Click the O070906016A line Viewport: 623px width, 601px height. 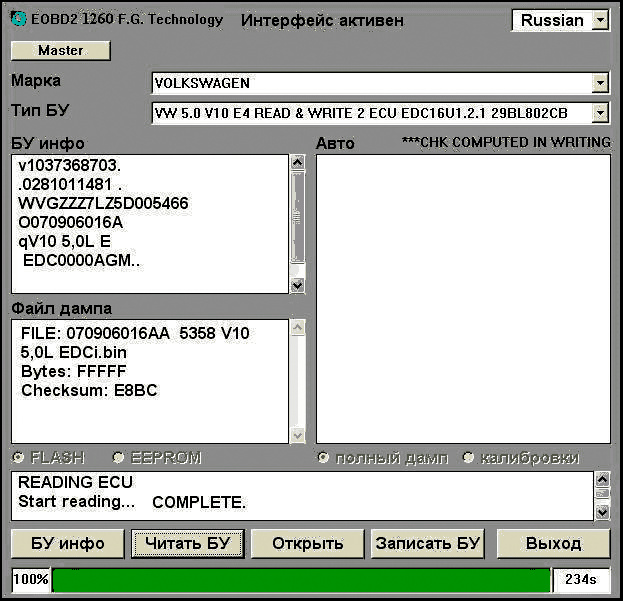coord(71,222)
